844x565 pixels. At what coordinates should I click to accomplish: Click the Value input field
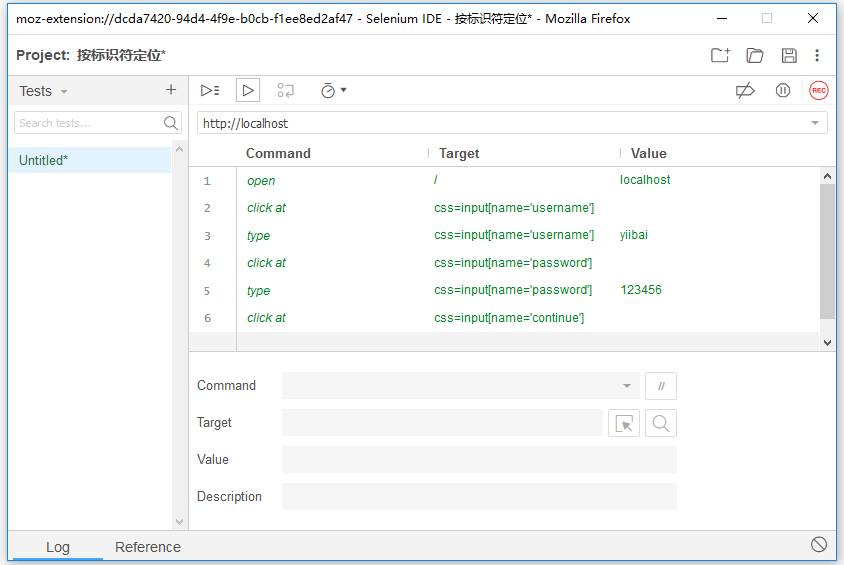[479, 460]
